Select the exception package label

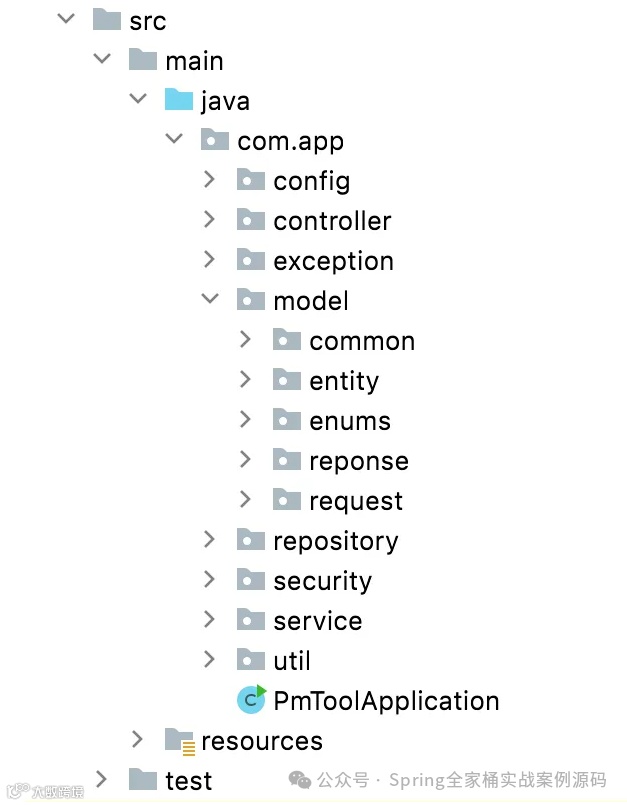(x=333, y=261)
